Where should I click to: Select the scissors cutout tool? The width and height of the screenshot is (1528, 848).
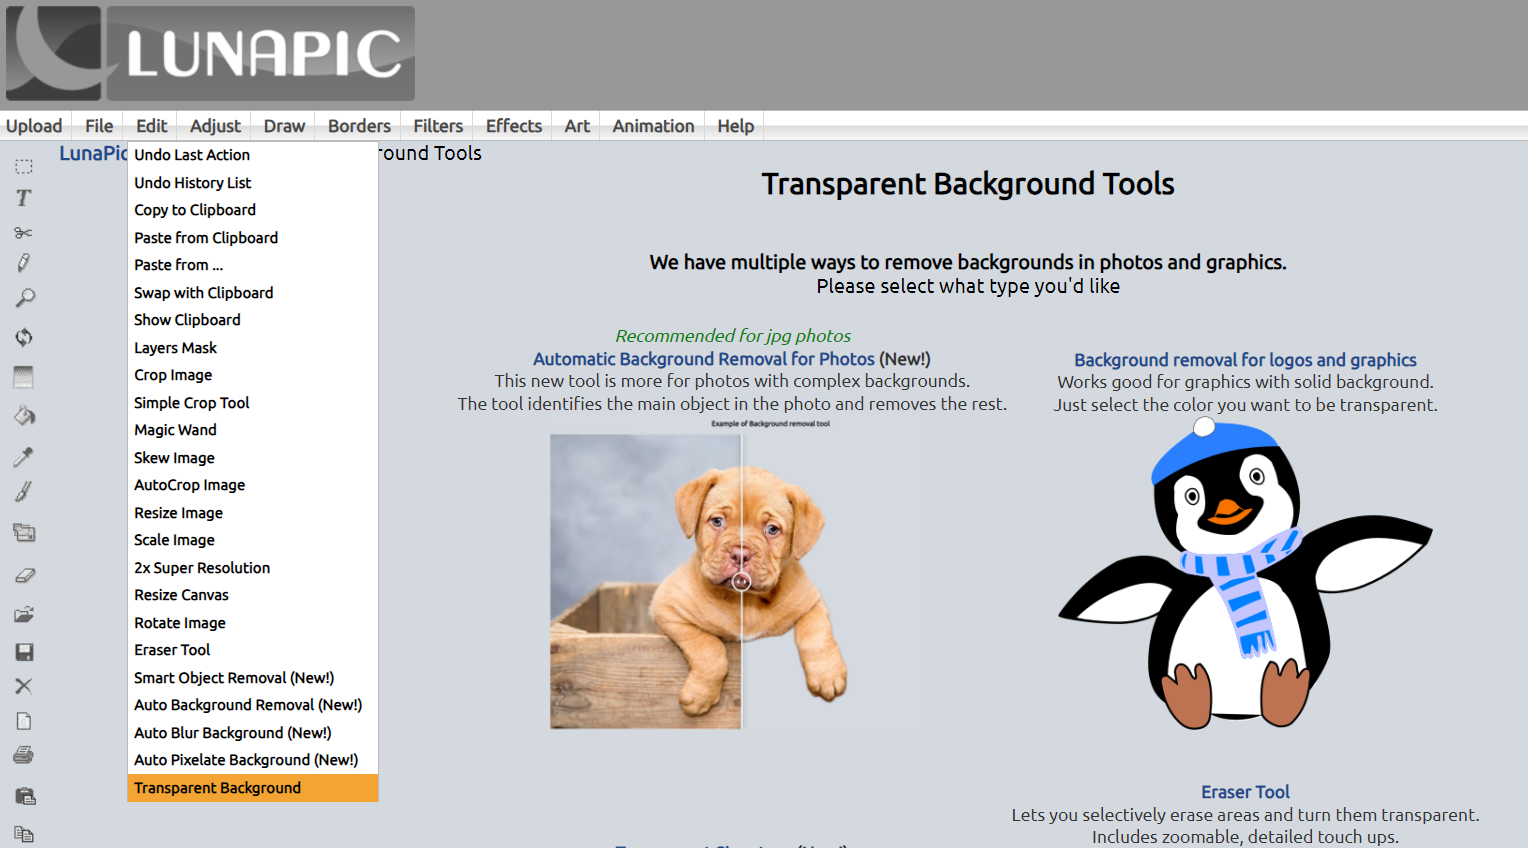[24, 232]
